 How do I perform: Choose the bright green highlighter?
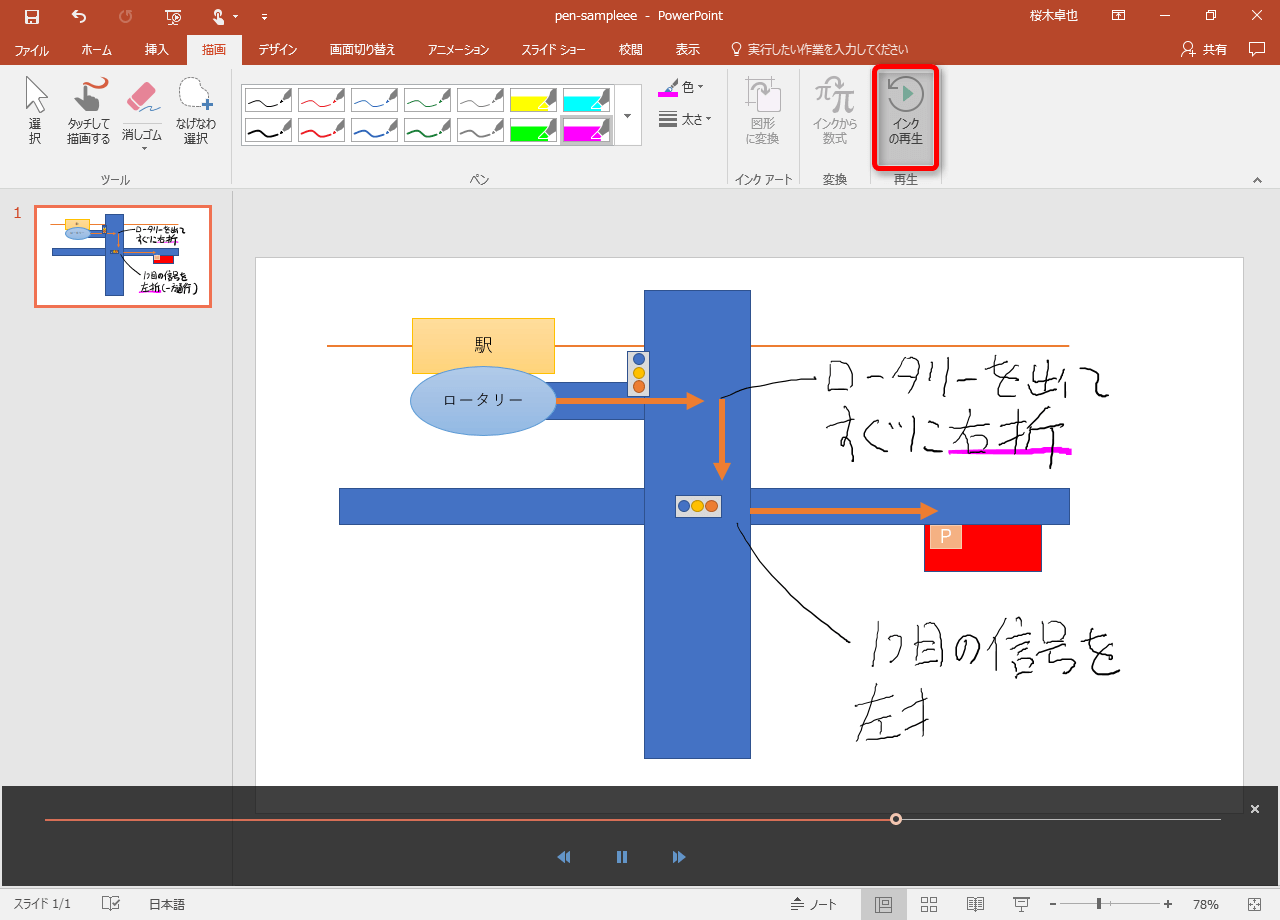tap(533, 130)
